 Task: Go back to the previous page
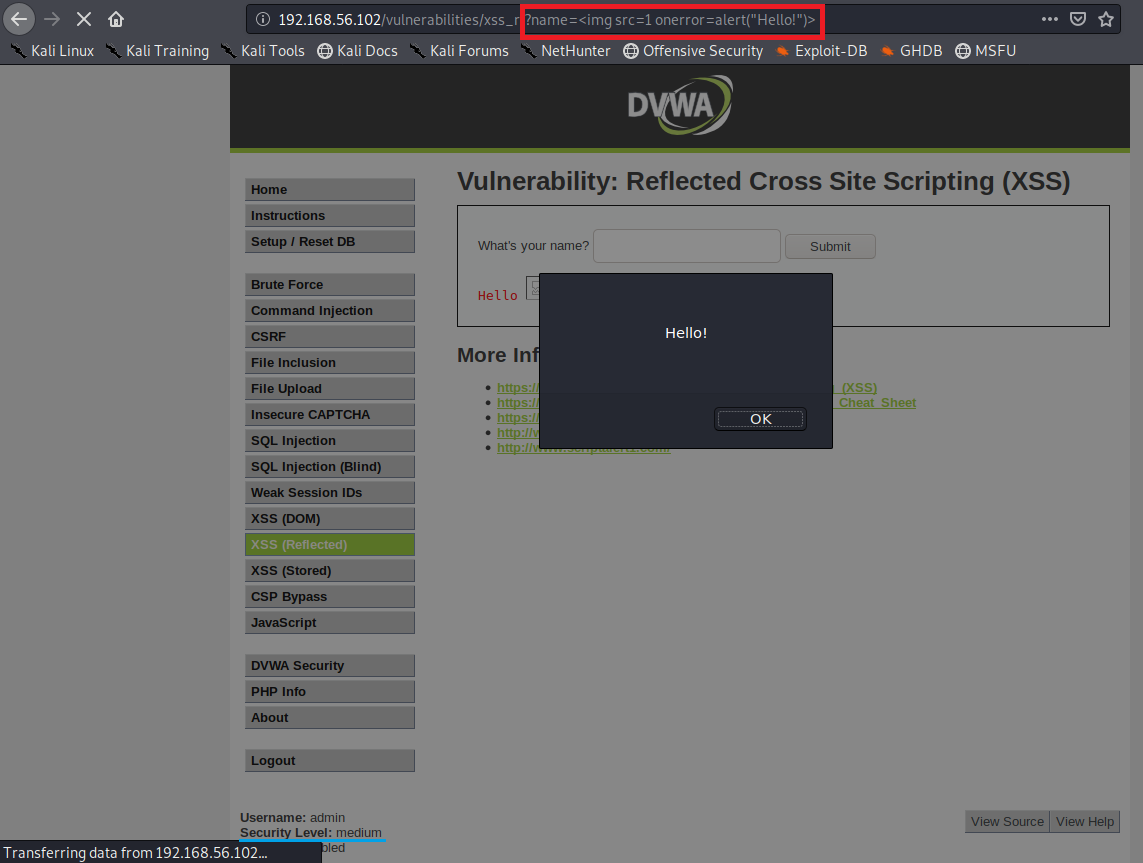point(19,19)
